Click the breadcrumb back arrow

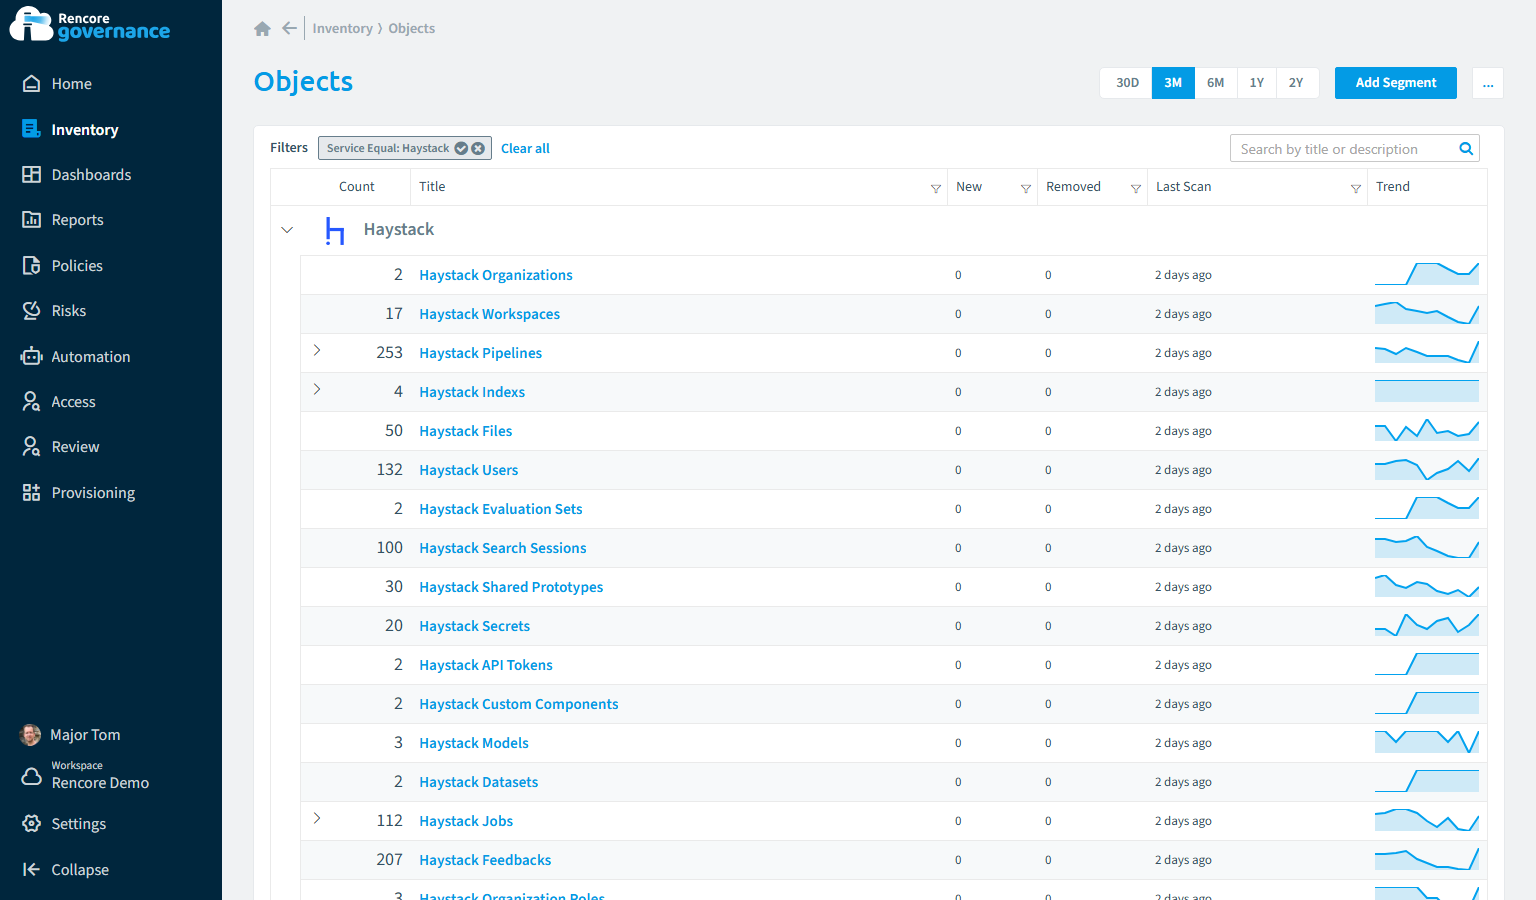pos(289,28)
